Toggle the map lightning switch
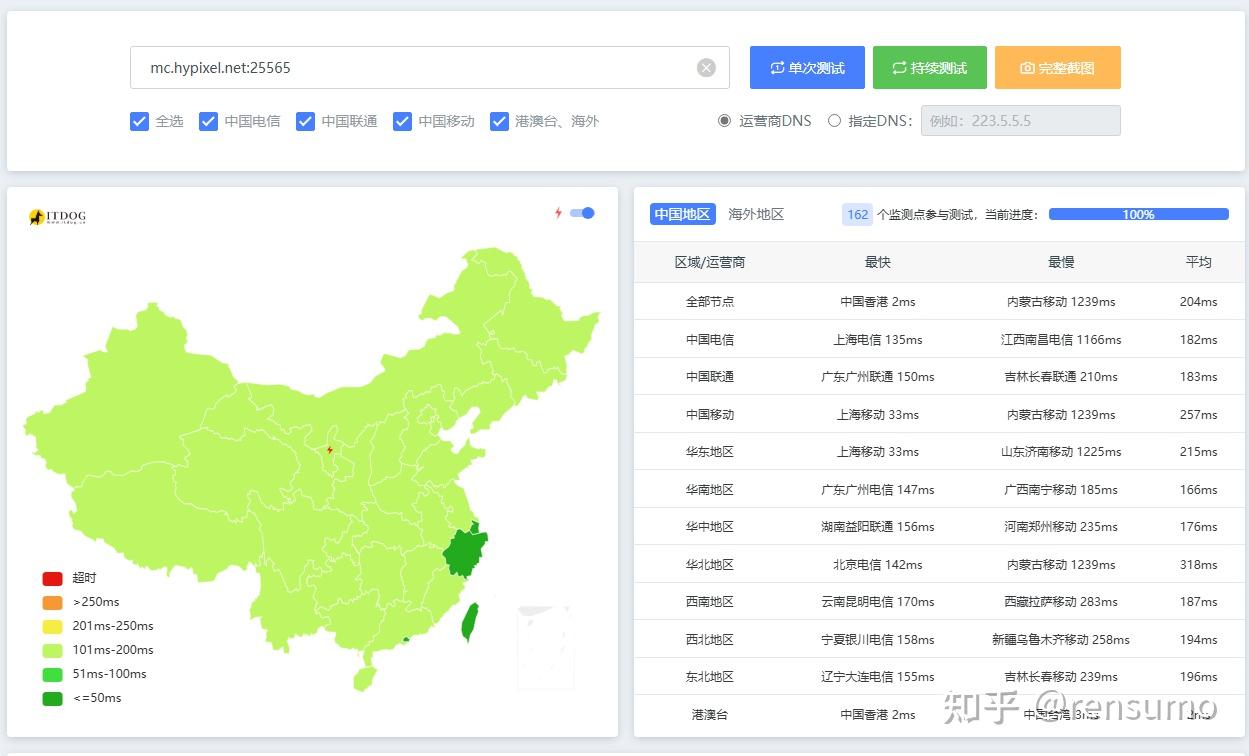This screenshot has width=1249, height=756. tap(582, 213)
